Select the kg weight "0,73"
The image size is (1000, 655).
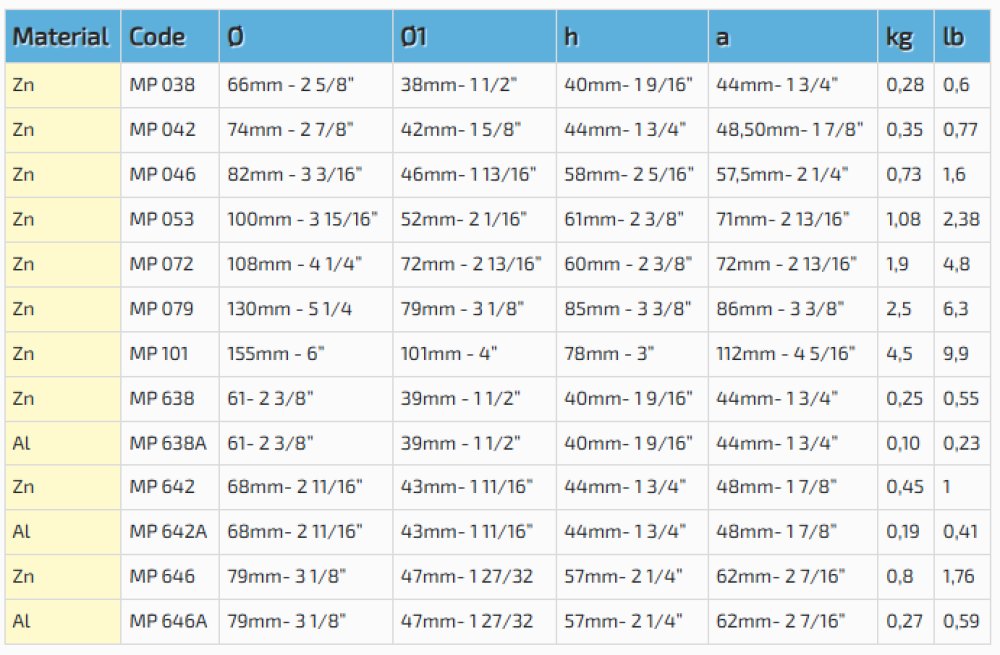tap(904, 174)
